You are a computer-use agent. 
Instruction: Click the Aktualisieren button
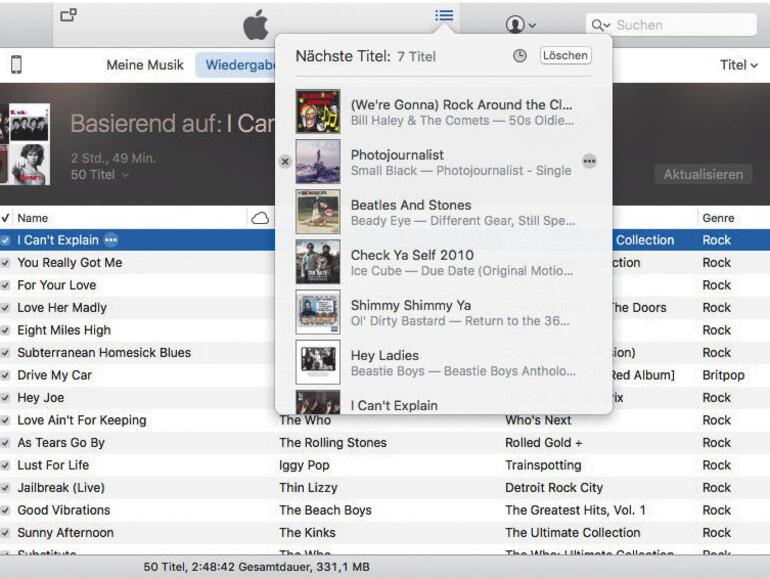pyautogui.click(x=703, y=174)
